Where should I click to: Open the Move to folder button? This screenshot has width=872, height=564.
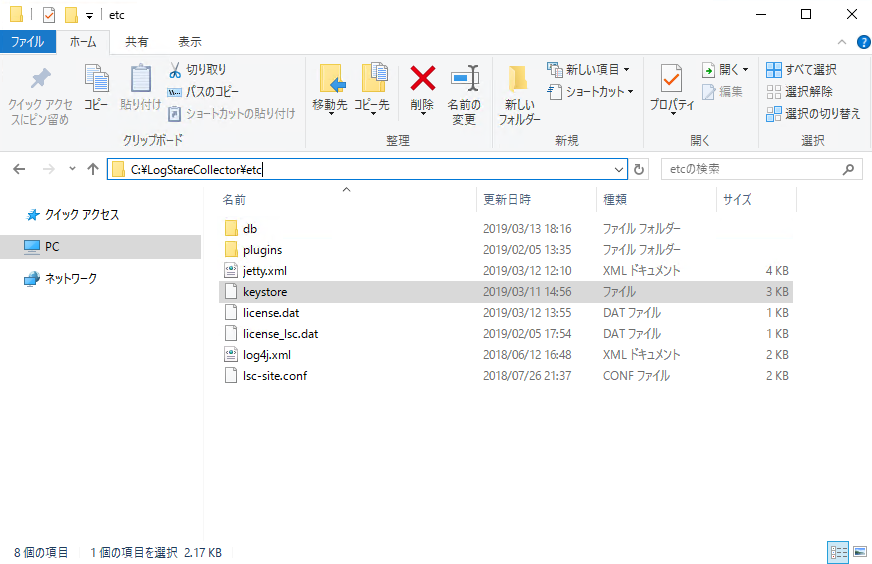point(330,89)
